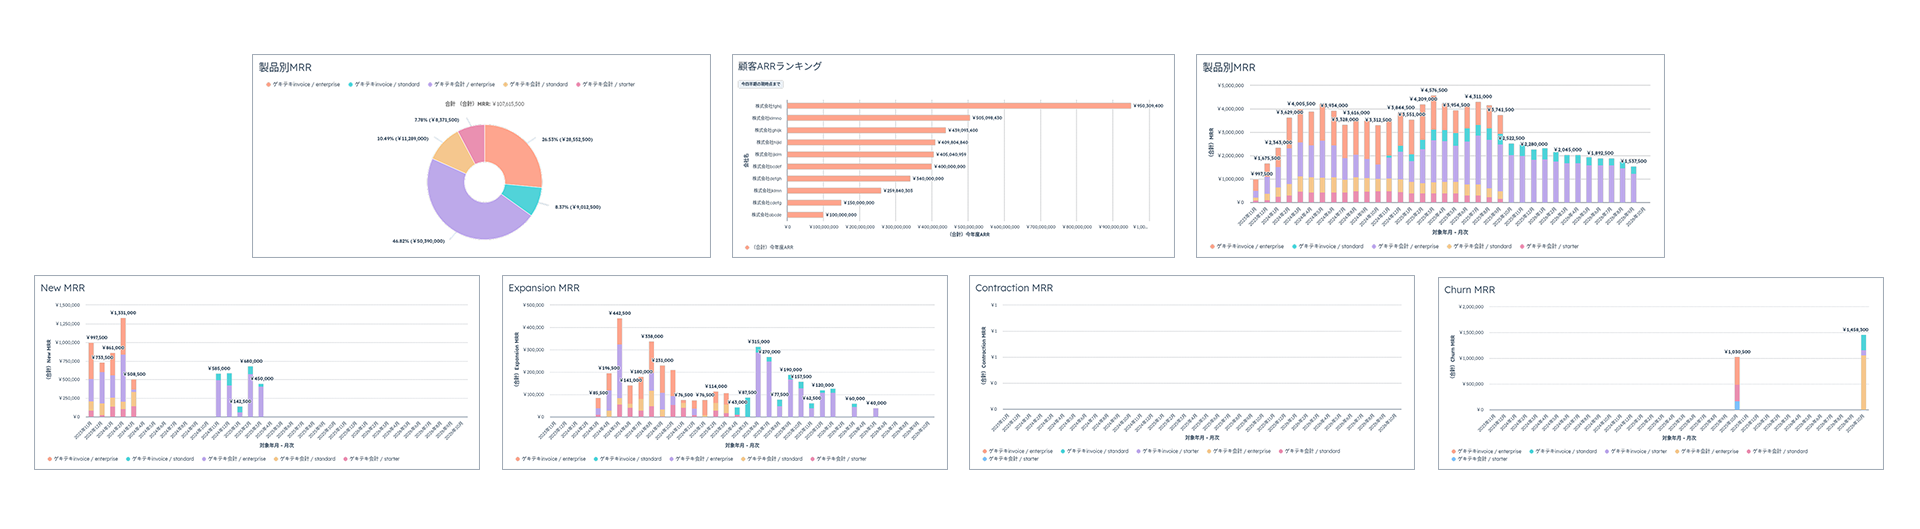Toggle ゲキテキ会計 / standard legend in Expansion MRR

tap(772, 459)
